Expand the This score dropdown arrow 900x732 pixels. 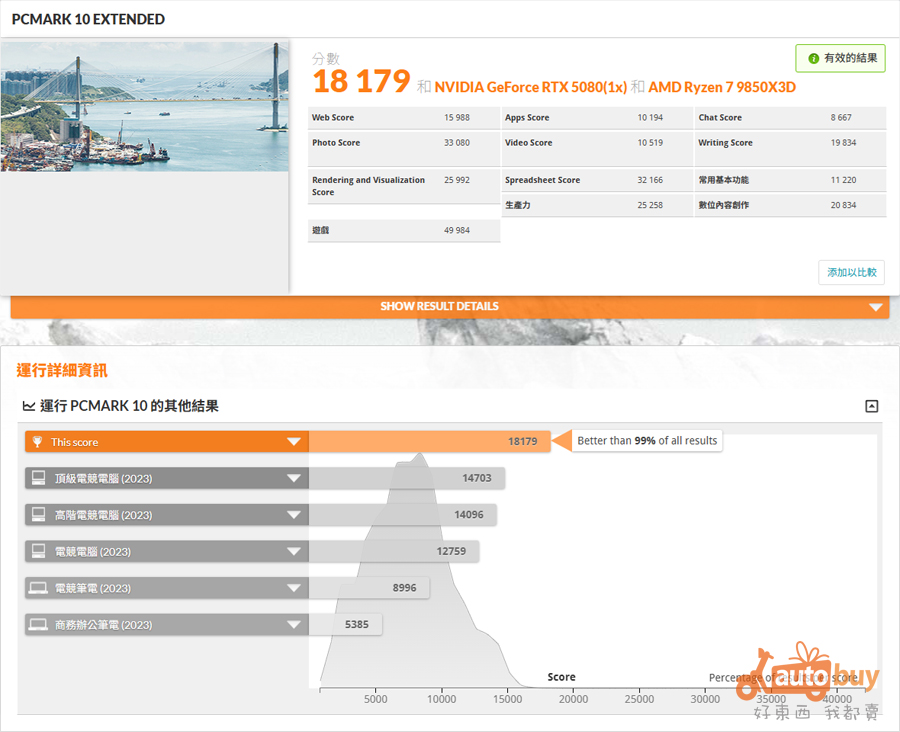point(294,442)
